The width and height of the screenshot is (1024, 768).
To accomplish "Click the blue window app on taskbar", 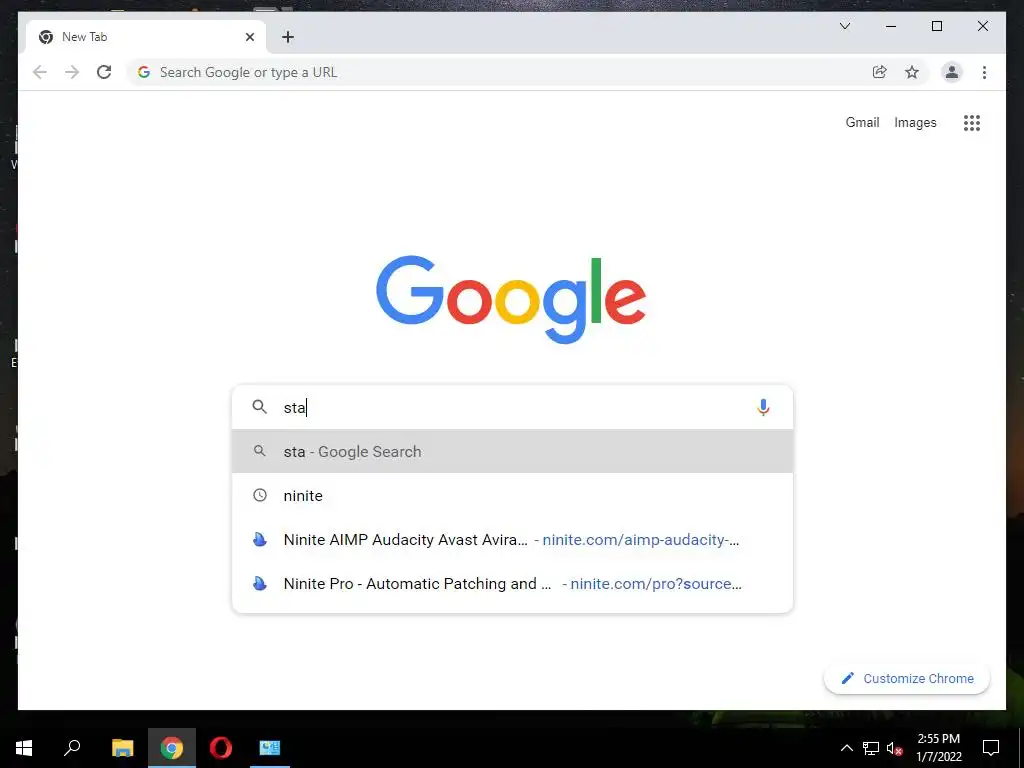I will coord(270,748).
